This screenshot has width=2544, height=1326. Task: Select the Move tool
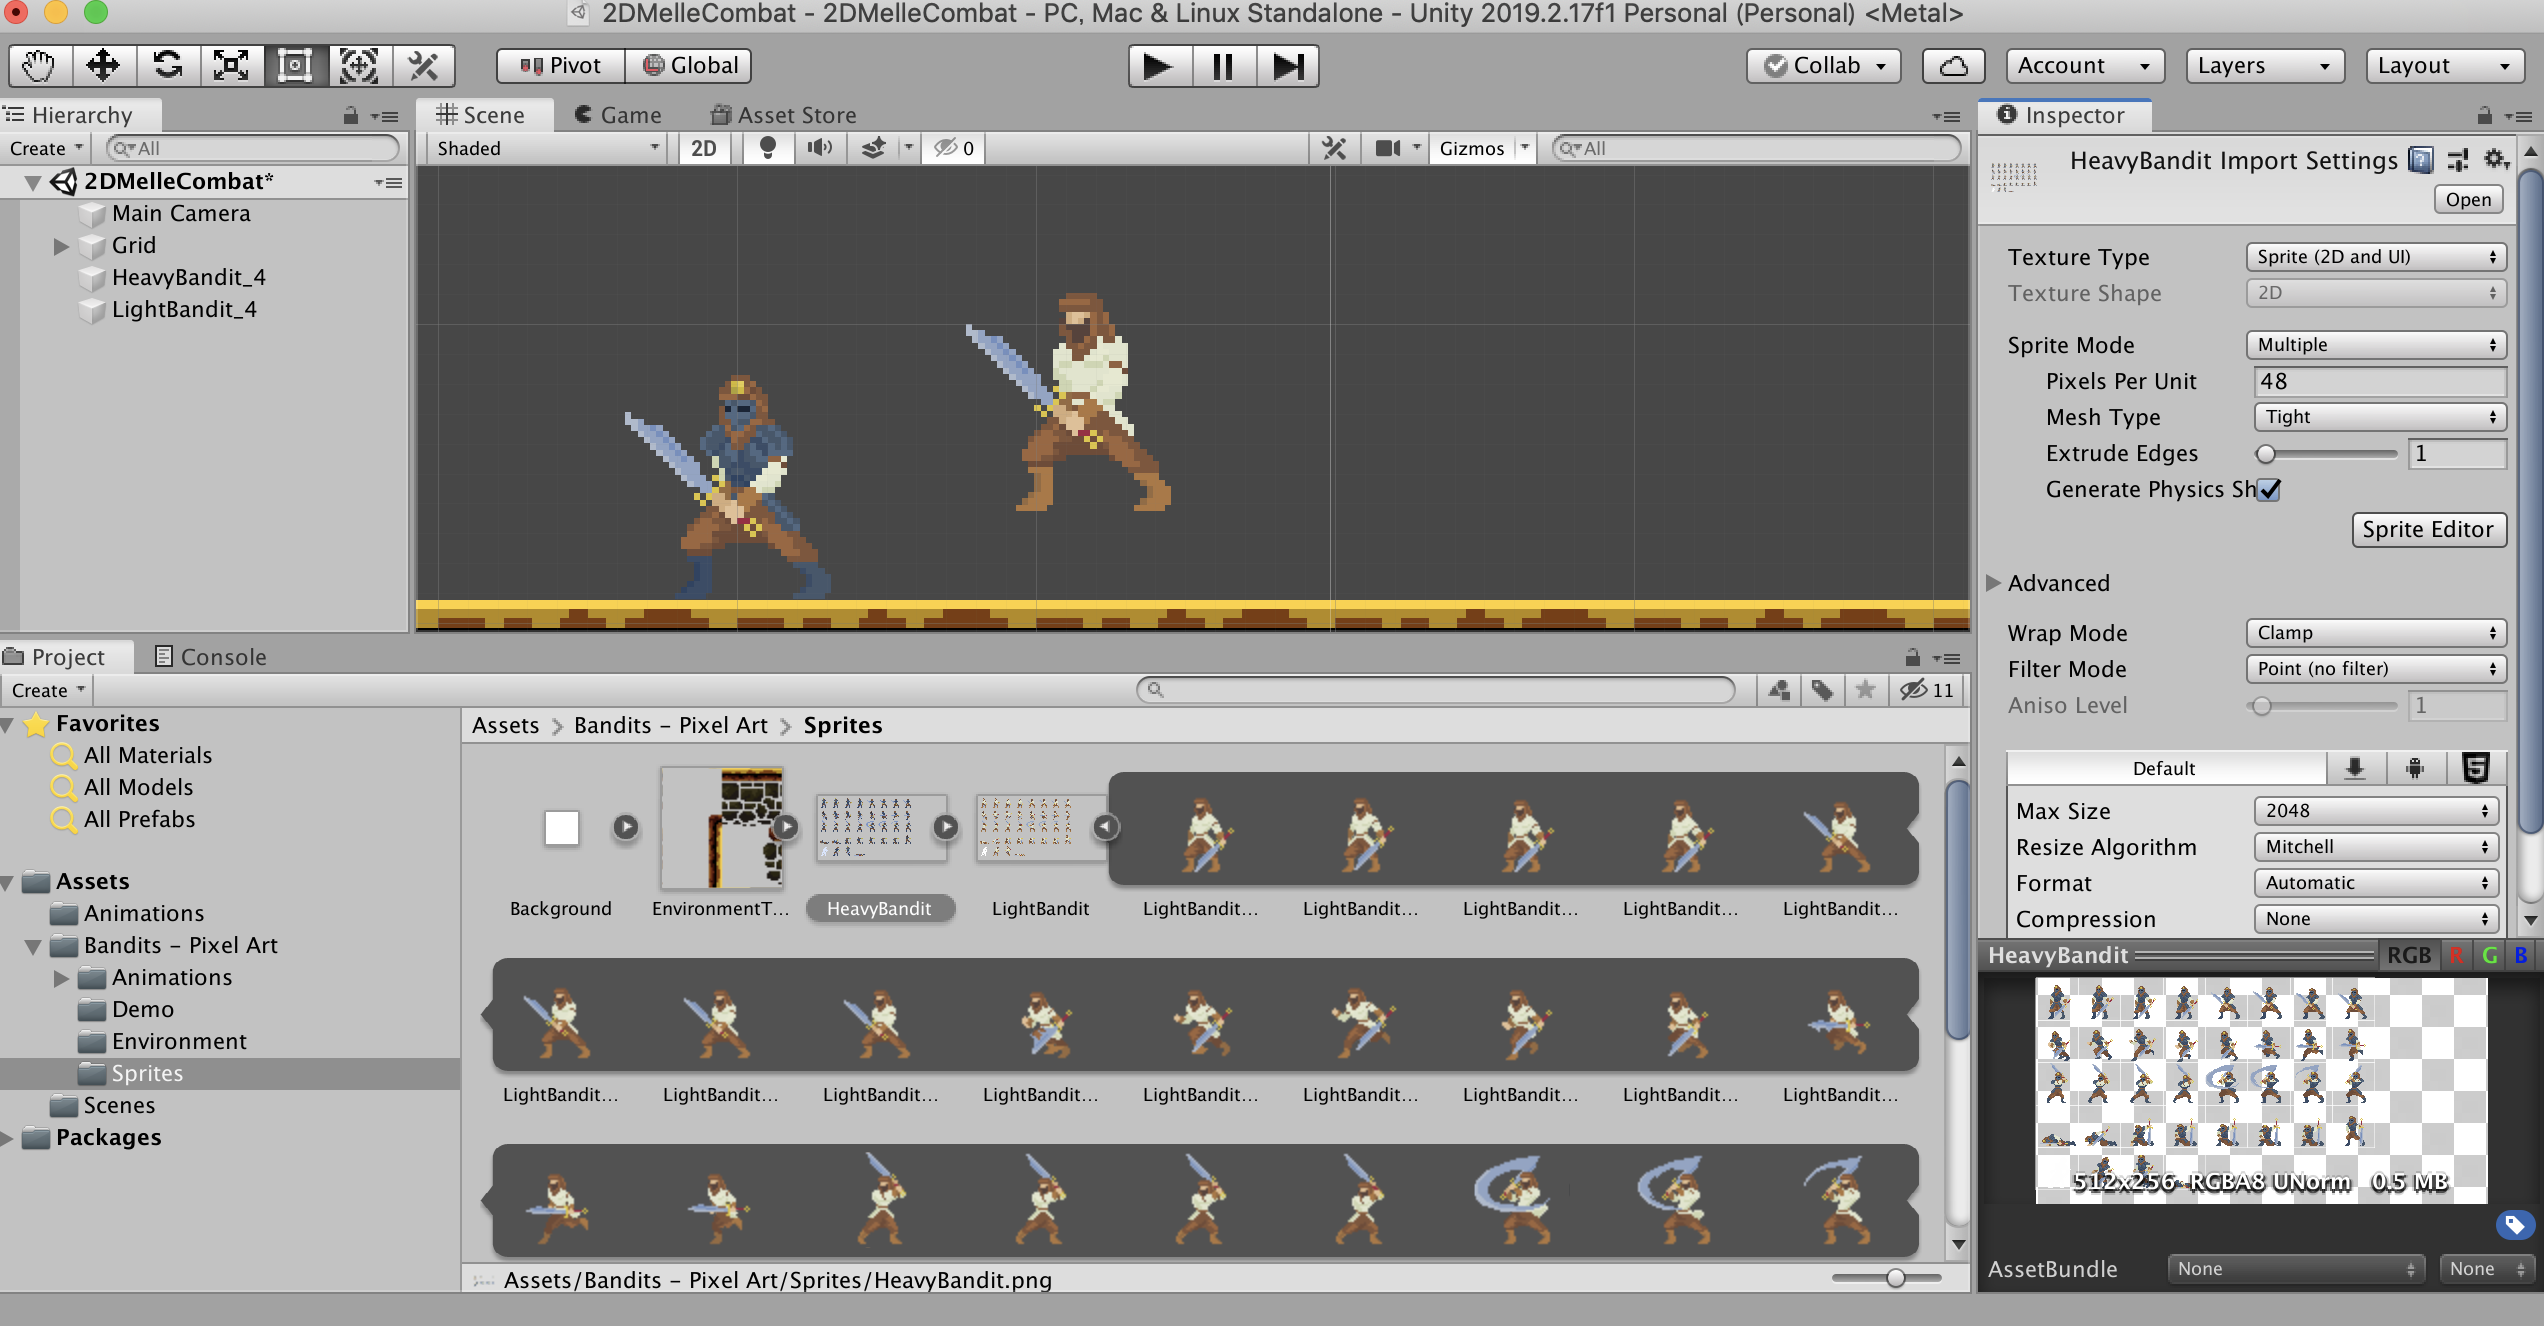coord(103,66)
